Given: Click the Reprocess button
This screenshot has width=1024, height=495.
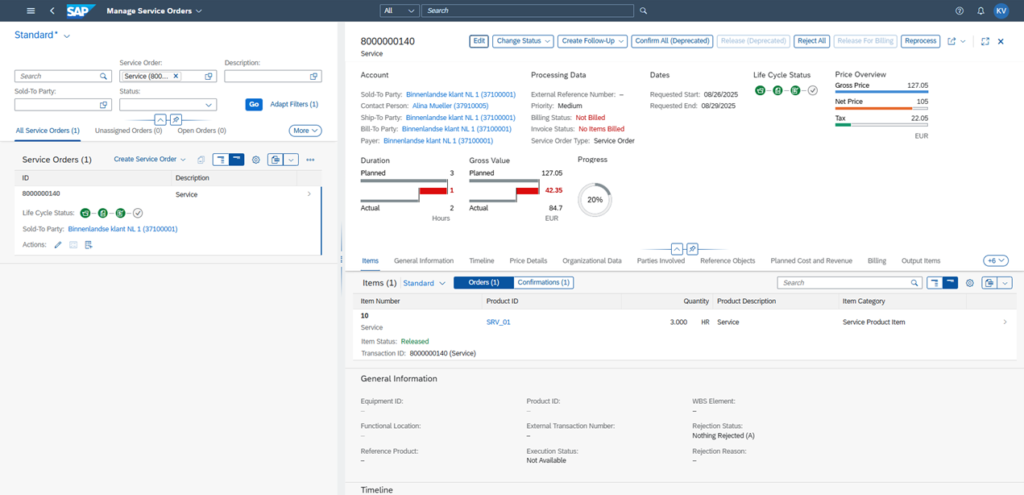Looking at the screenshot, I should [x=919, y=41].
